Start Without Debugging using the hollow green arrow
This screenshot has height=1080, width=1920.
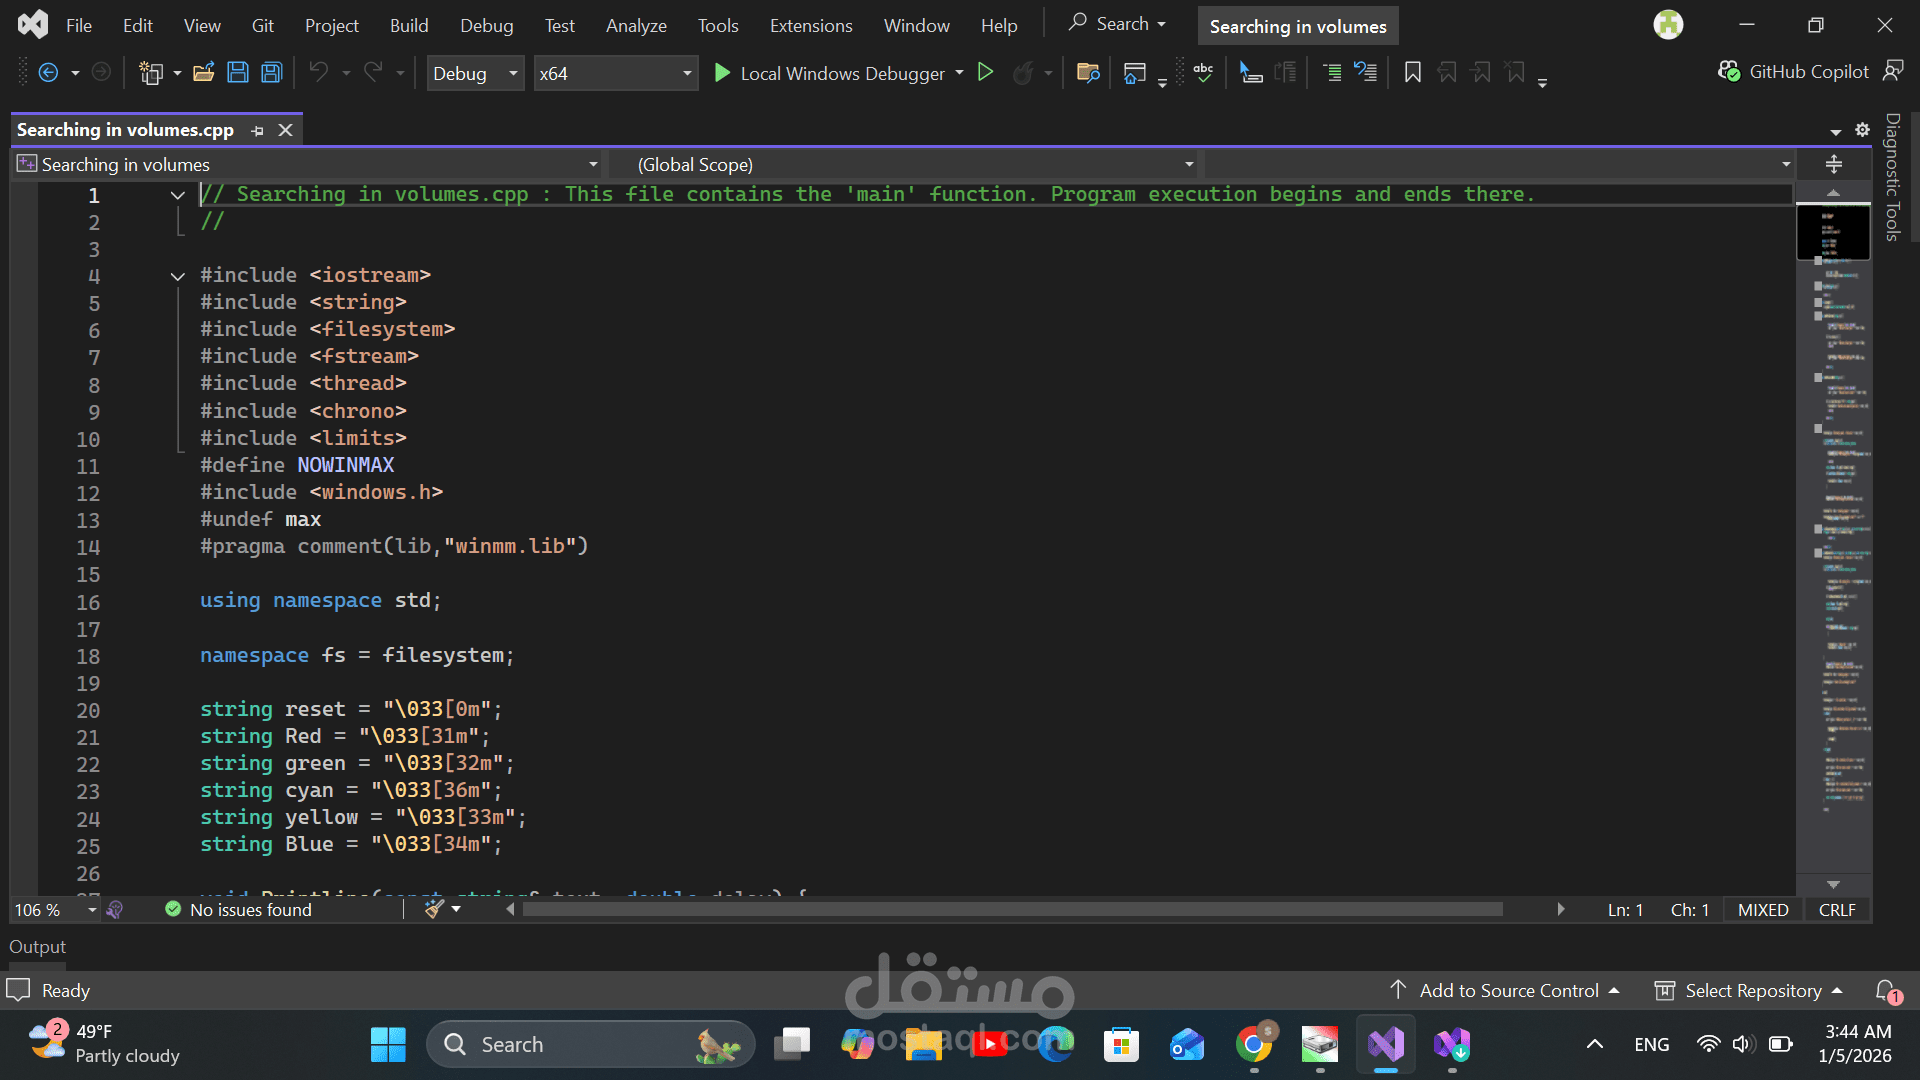pyautogui.click(x=985, y=73)
